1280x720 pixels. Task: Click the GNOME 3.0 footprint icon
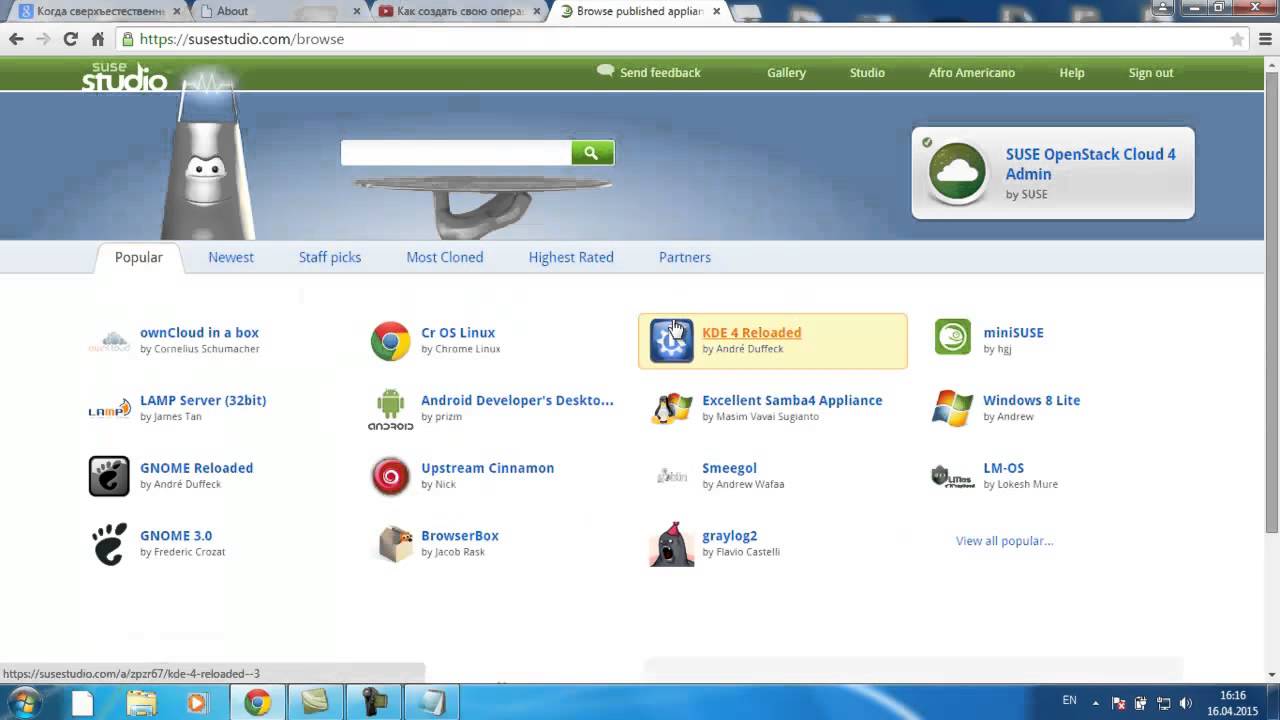(x=109, y=544)
